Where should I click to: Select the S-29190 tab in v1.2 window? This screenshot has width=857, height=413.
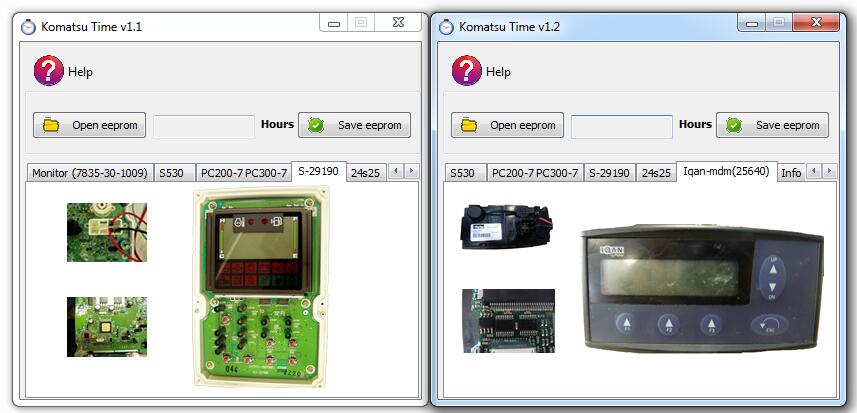tap(609, 173)
